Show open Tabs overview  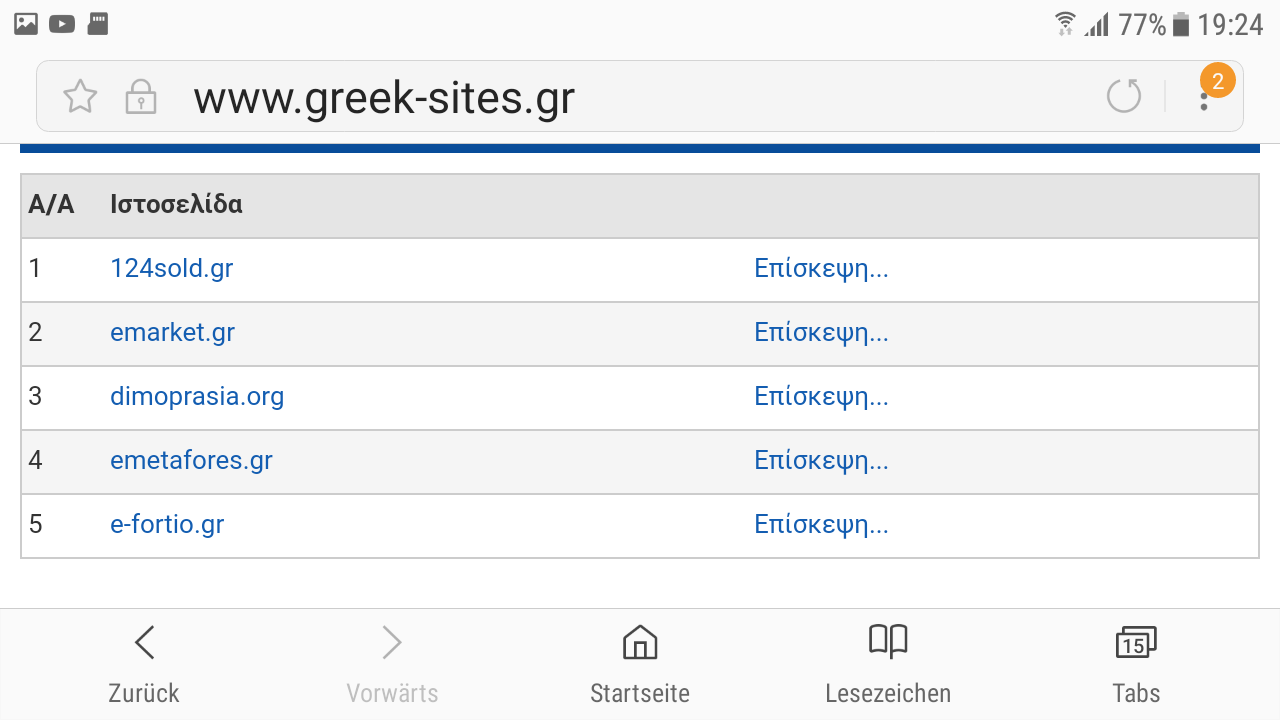click(x=1136, y=662)
